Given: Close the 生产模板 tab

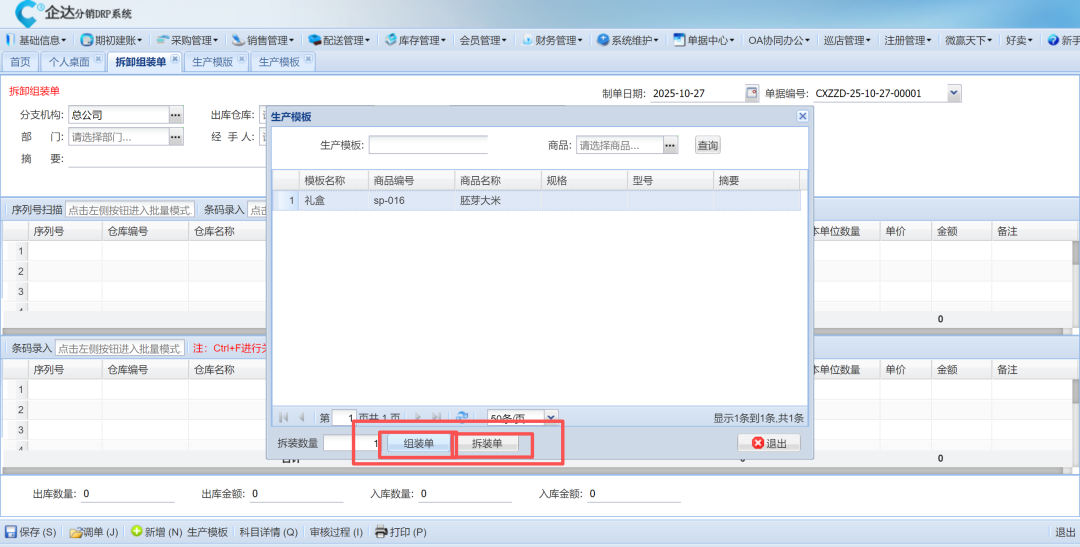Looking at the screenshot, I should tap(308, 59).
